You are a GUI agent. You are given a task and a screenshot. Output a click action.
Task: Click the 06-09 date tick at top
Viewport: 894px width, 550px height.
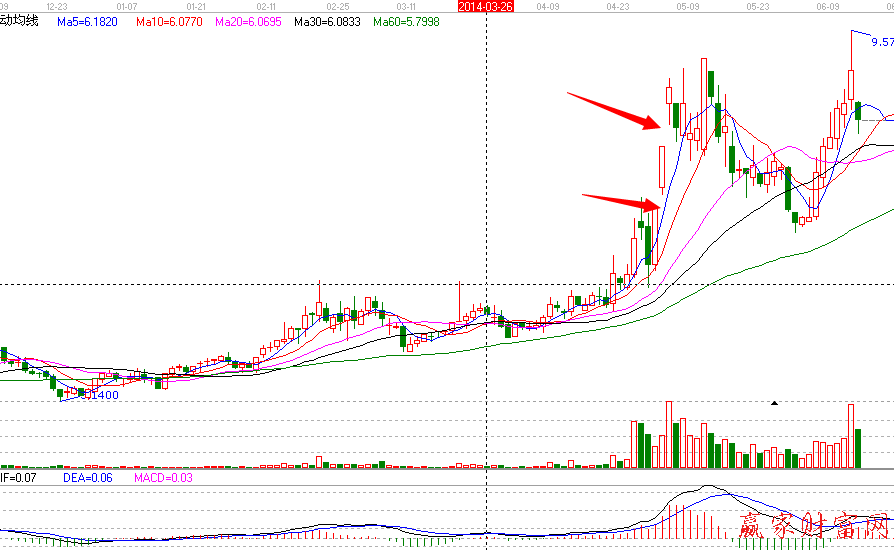tap(827, 6)
